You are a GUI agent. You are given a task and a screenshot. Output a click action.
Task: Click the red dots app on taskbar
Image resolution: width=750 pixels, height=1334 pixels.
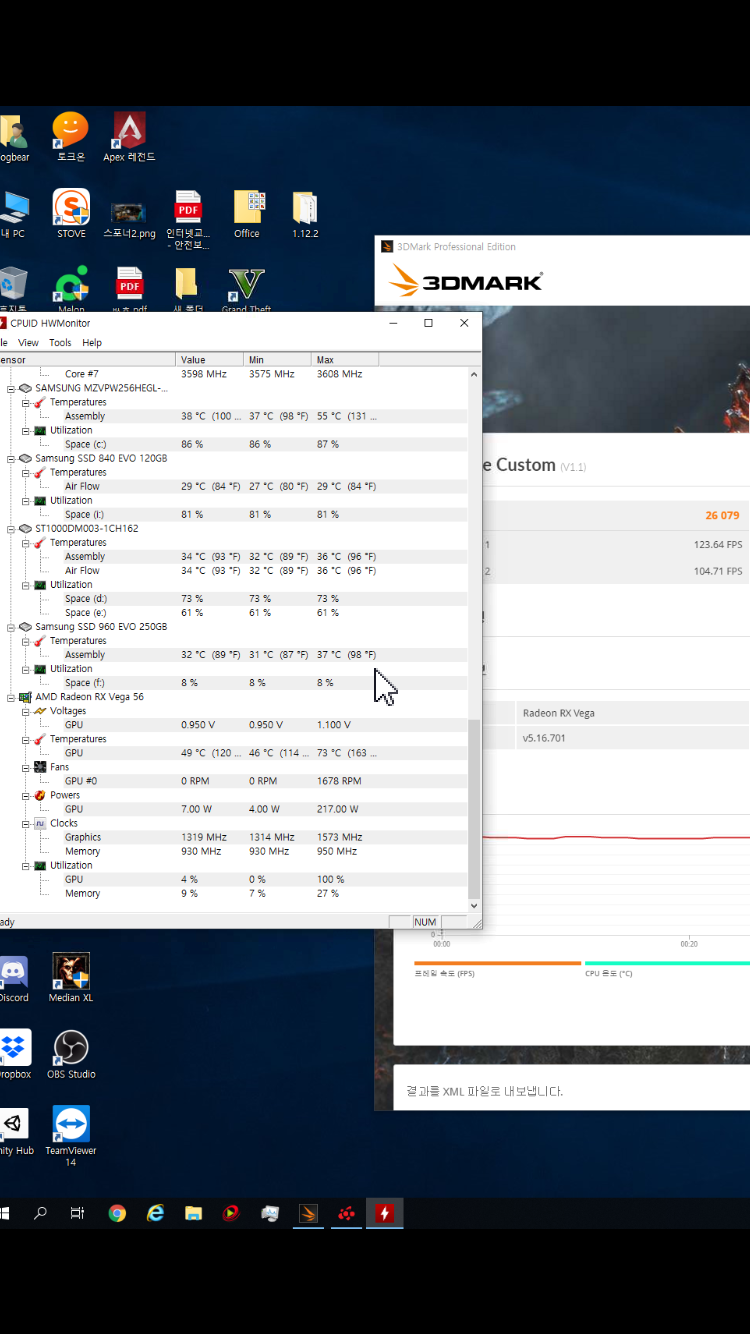click(x=346, y=1213)
